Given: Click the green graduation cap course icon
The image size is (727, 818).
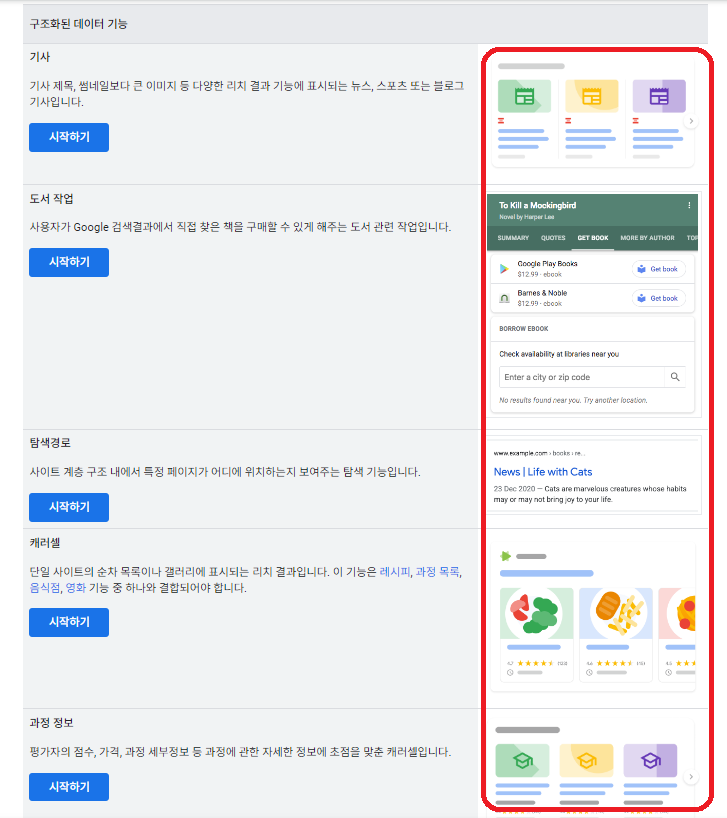Looking at the screenshot, I should click(522, 761).
